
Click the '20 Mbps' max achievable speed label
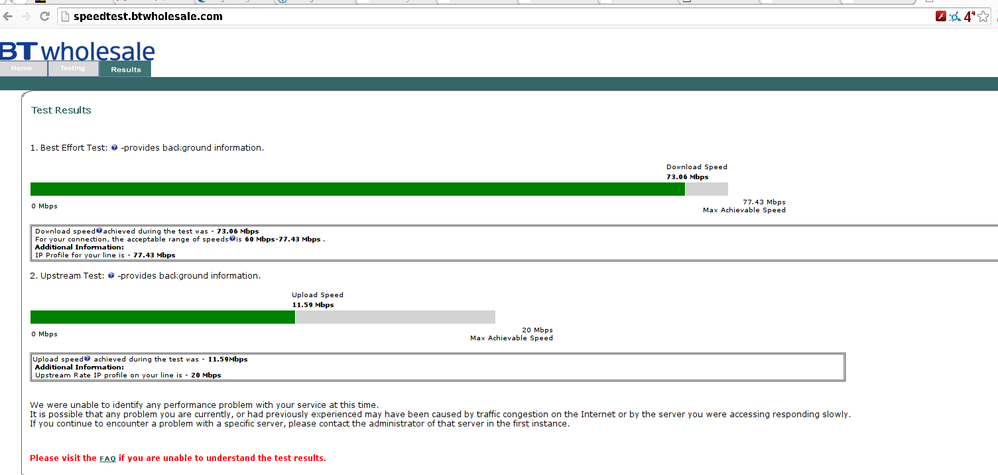click(537, 330)
